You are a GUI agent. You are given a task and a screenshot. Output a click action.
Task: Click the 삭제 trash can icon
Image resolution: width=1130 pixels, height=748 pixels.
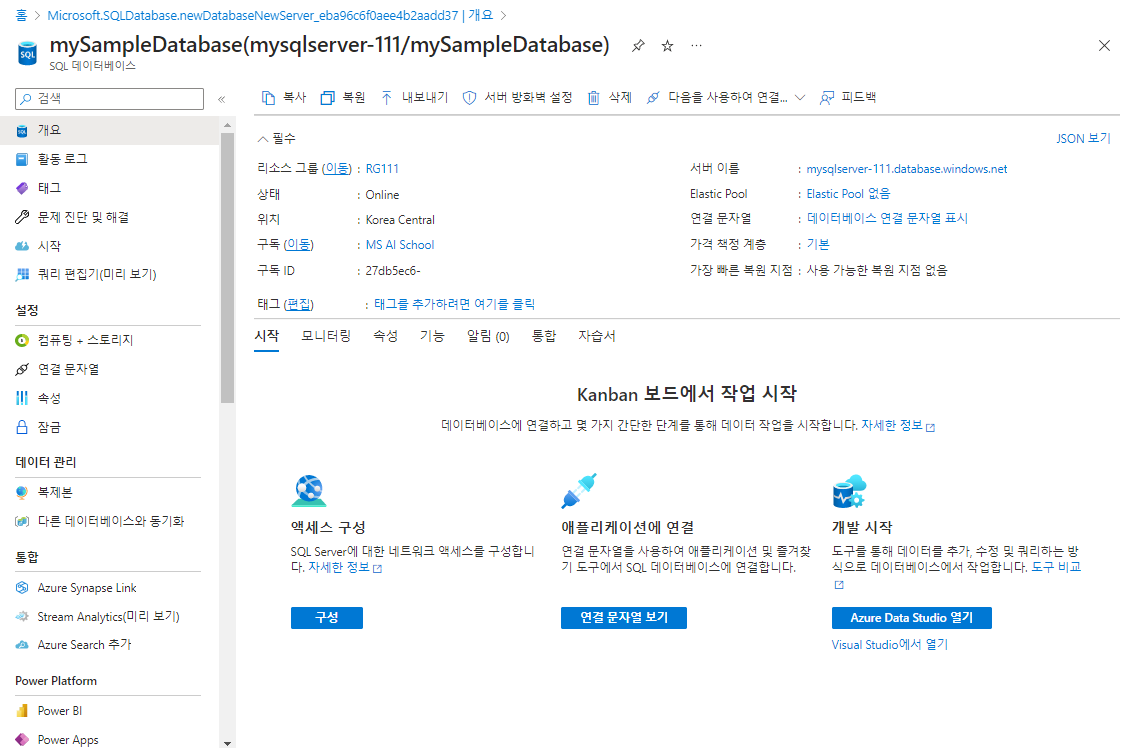coord(593,98)
